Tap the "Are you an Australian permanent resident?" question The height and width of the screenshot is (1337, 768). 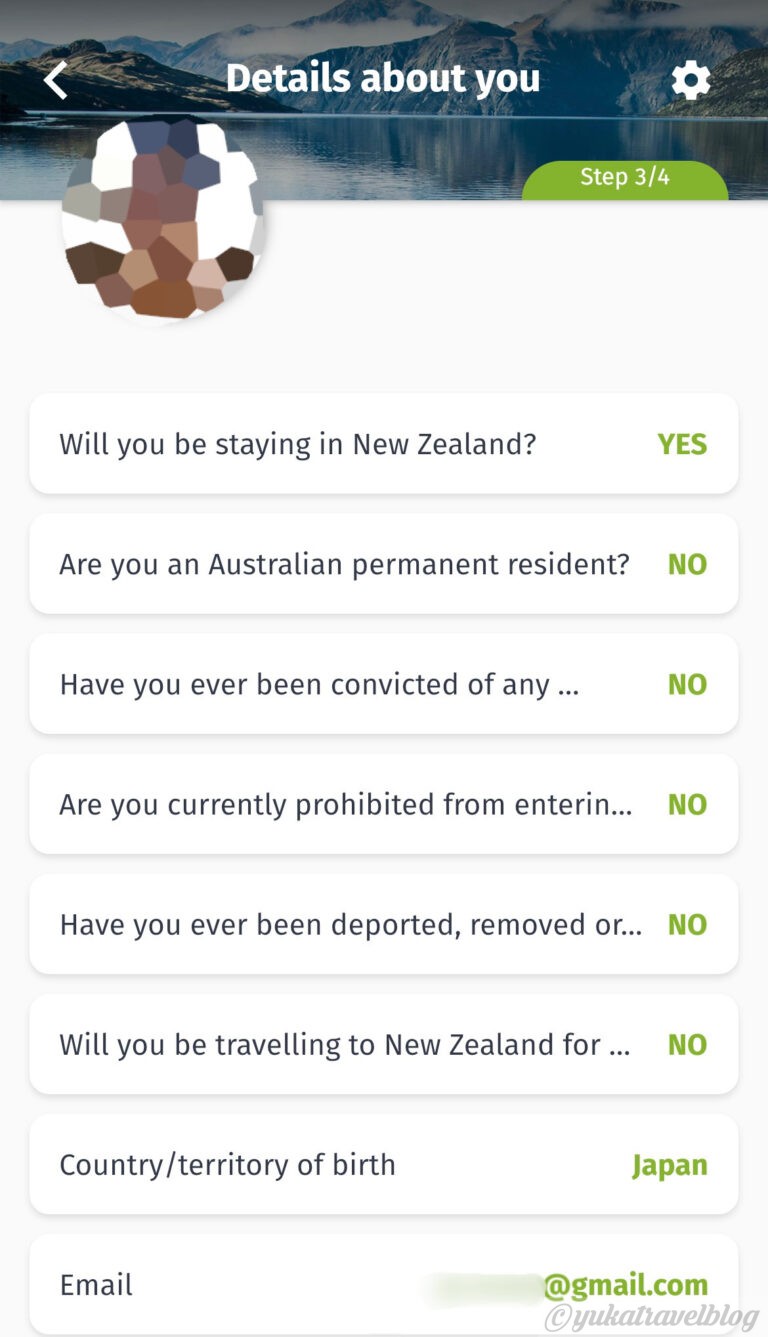coord(344,564)
